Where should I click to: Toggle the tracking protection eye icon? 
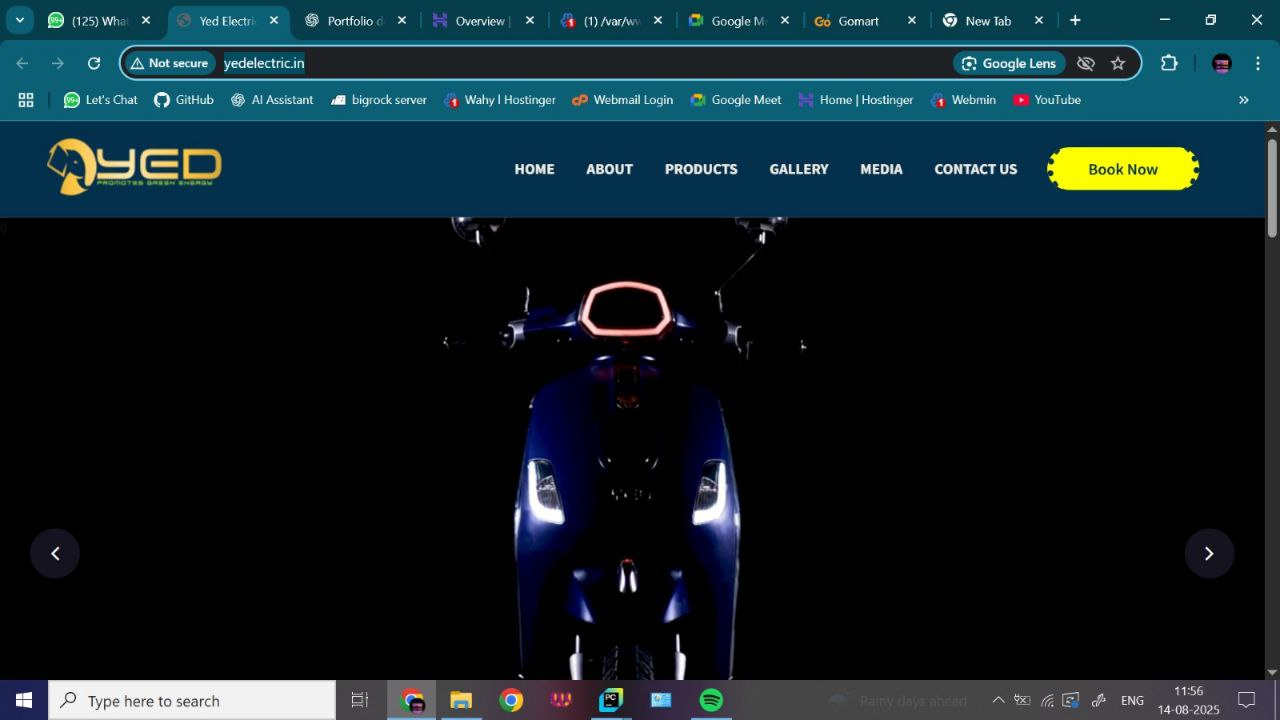click(x=1086, y=63)
